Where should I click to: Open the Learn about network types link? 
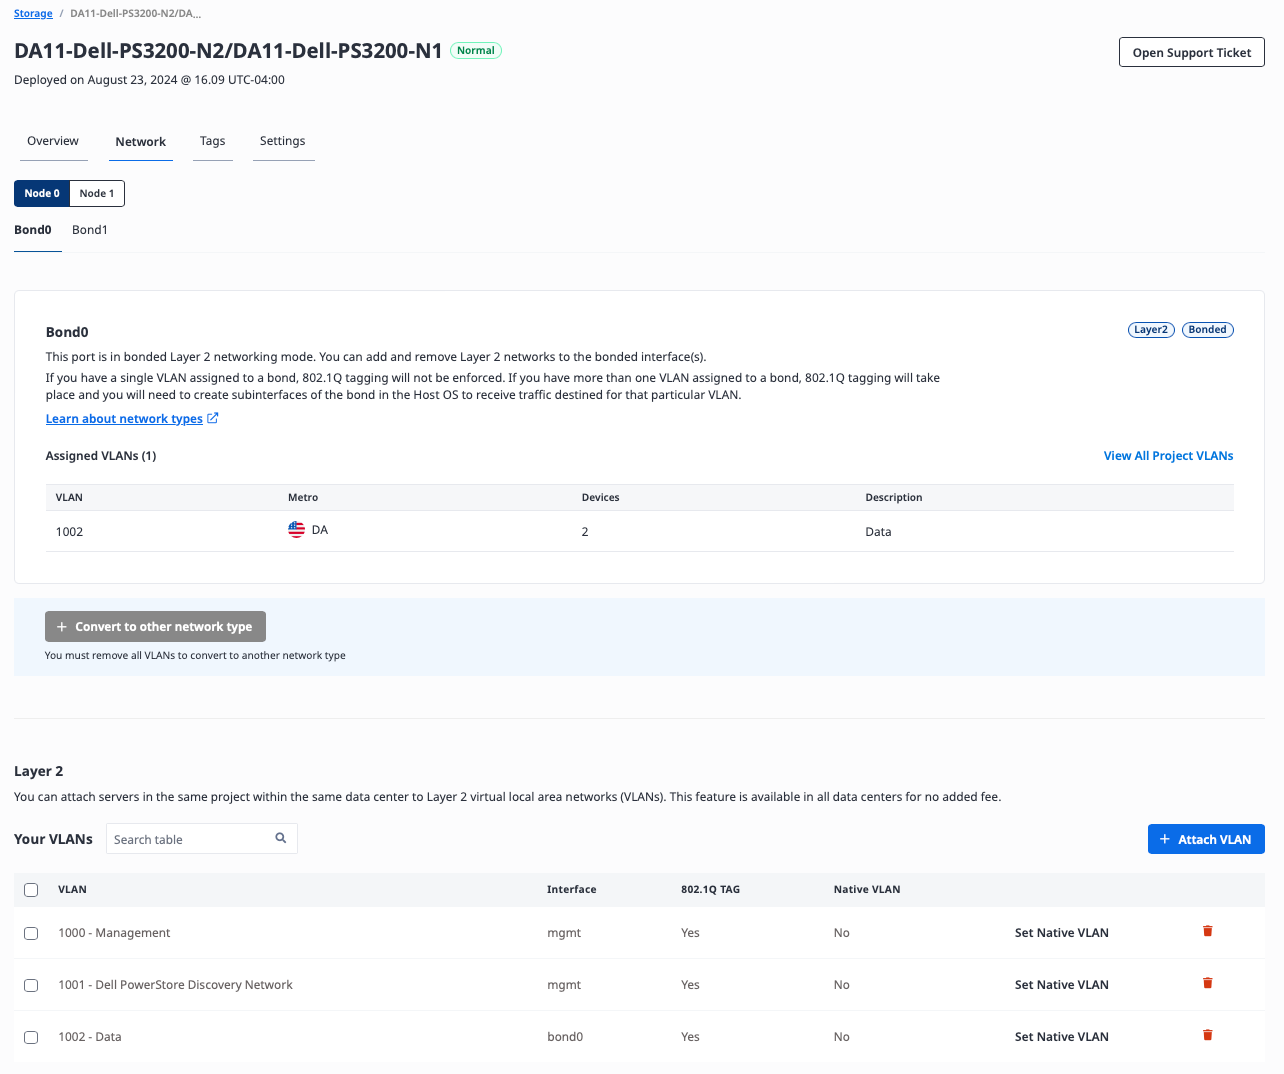(x=124, y=418)
